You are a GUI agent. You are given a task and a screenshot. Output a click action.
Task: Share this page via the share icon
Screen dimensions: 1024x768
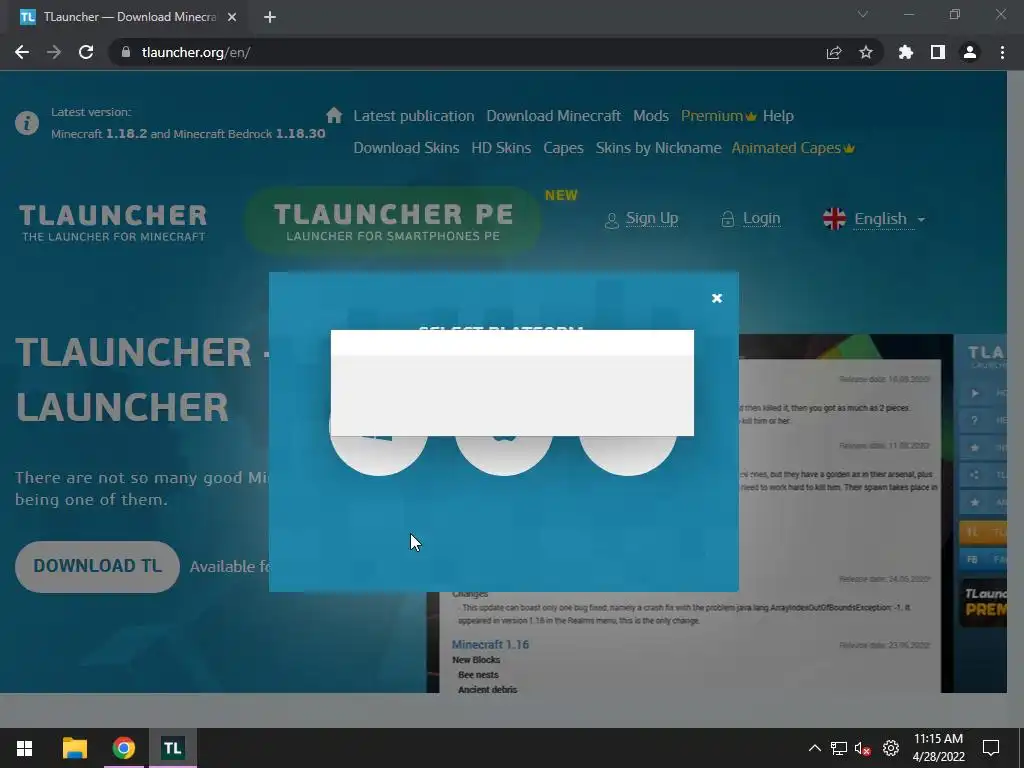[833, 52]
